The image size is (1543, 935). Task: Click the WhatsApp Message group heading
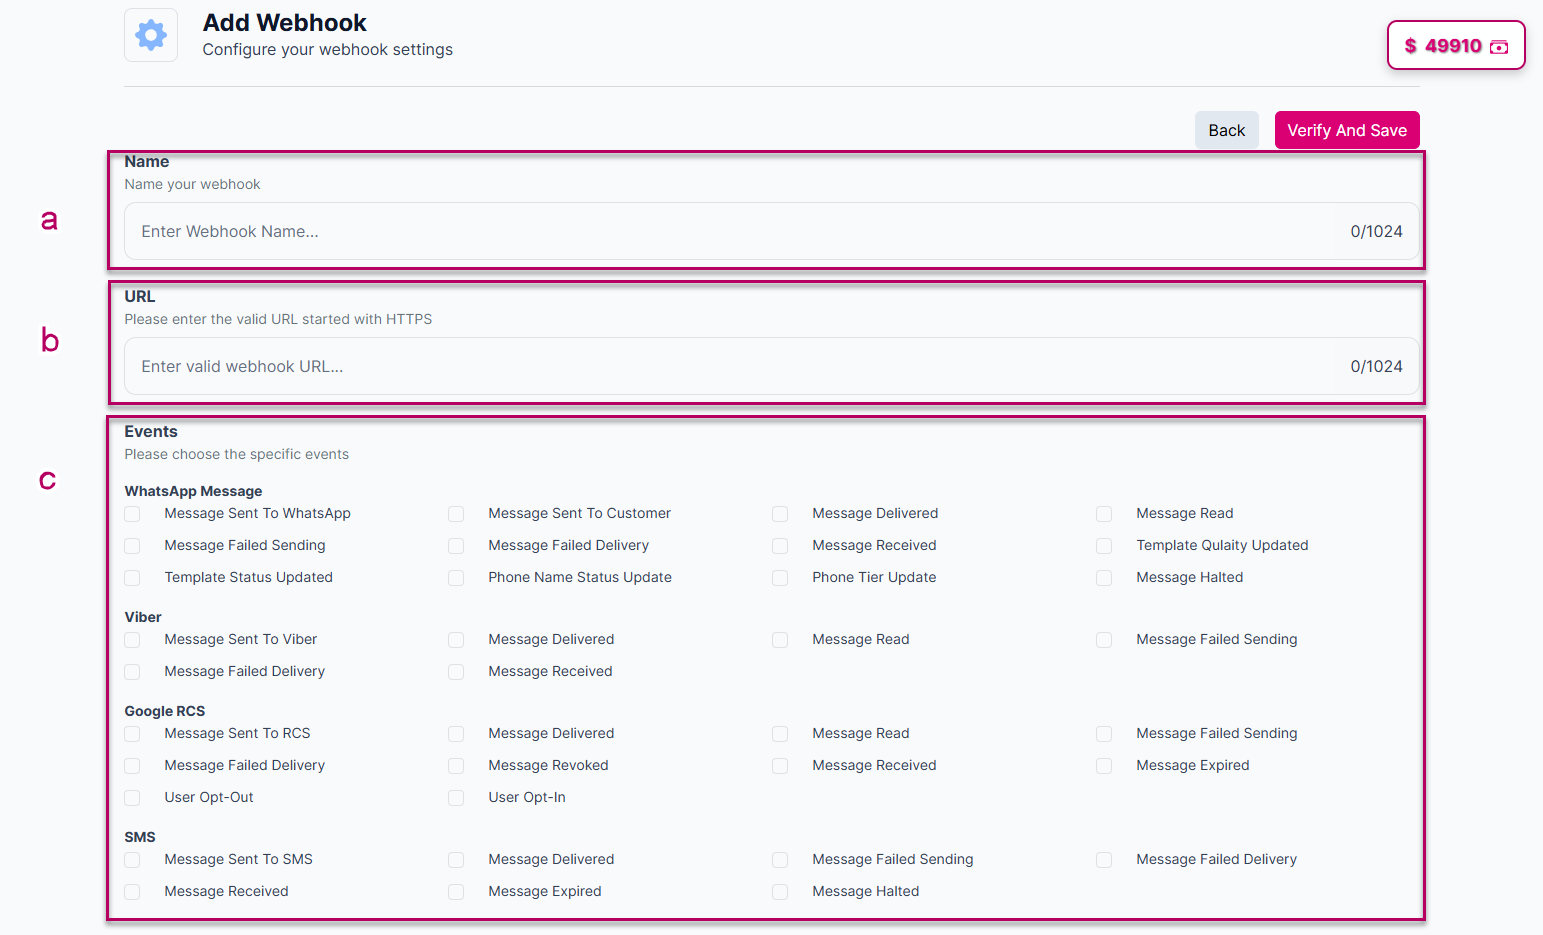[193, 491]
